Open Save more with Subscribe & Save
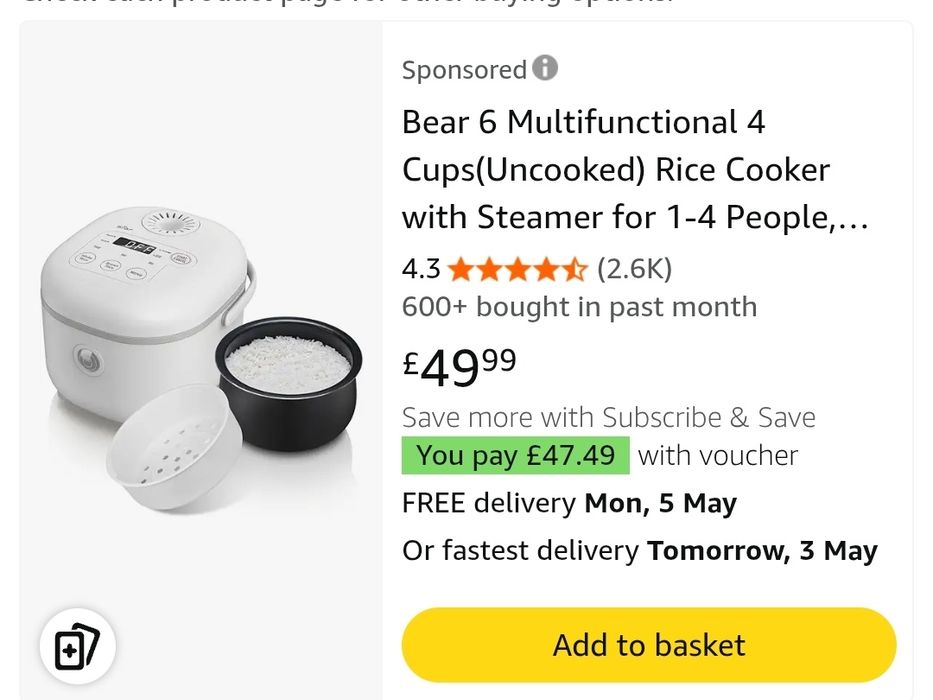The height and width of the screenshot is (700, 933). coord(608,417)
